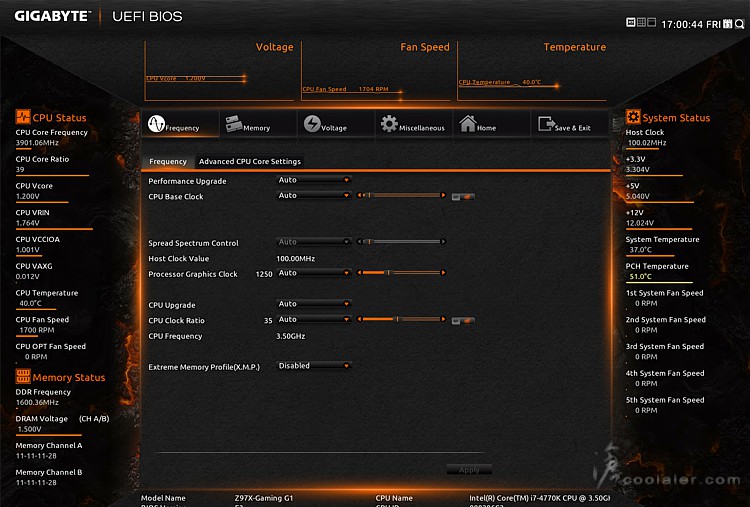
Task: Click CPU Core Frequency 3901.06MHz reading
Action: (37, 143)
